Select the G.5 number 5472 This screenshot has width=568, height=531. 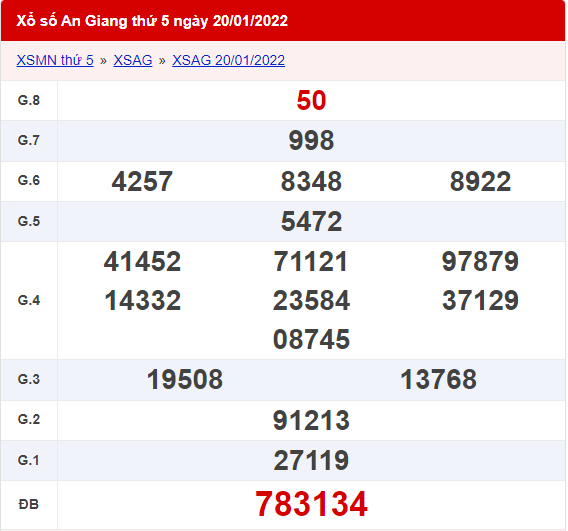pos(311,221)
